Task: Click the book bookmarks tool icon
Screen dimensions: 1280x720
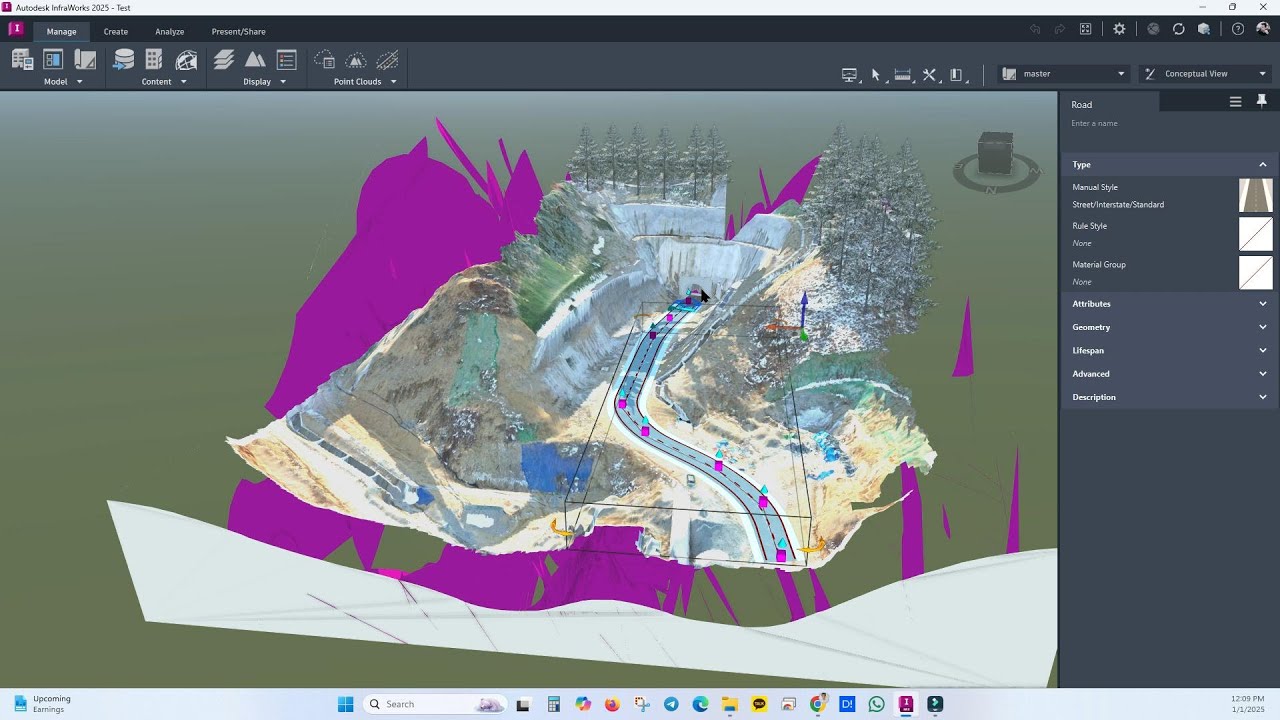Action: pyautogui.click(x=956, y=74)
